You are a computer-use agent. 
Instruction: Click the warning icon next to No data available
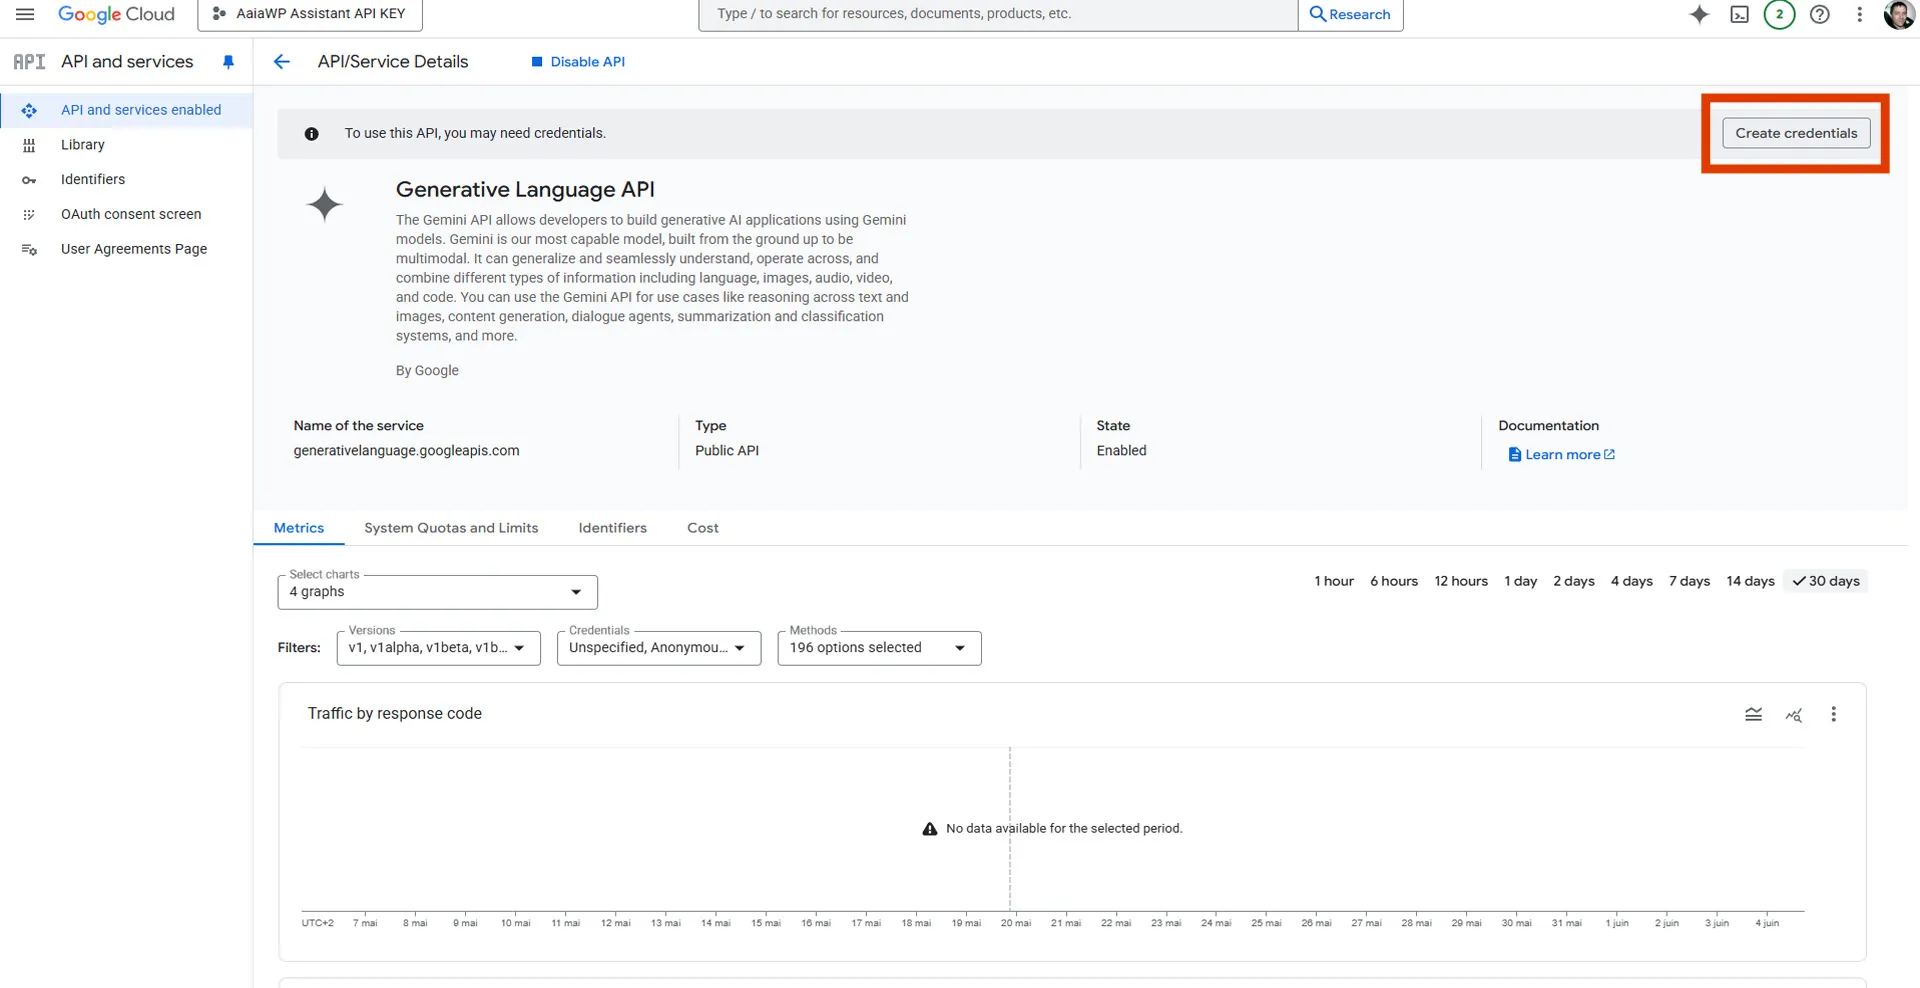point(930,829)
